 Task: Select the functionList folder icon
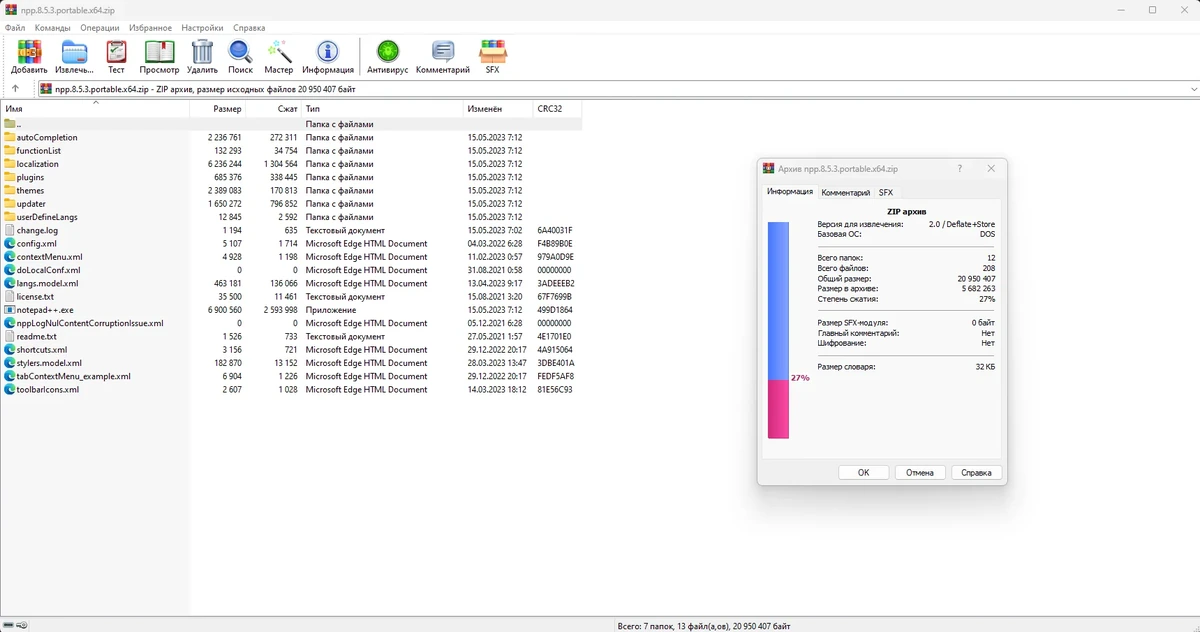click(x=10, y=150)
